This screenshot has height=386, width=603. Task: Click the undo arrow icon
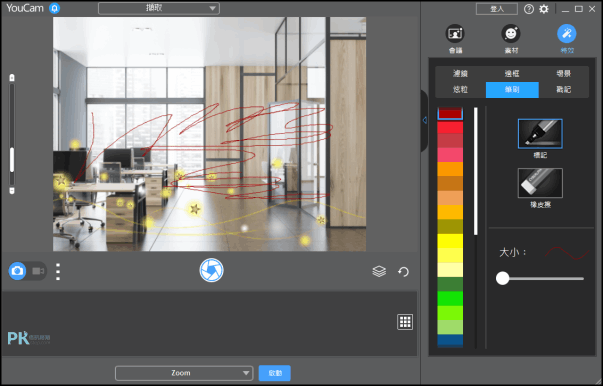(x=403, y=272)
